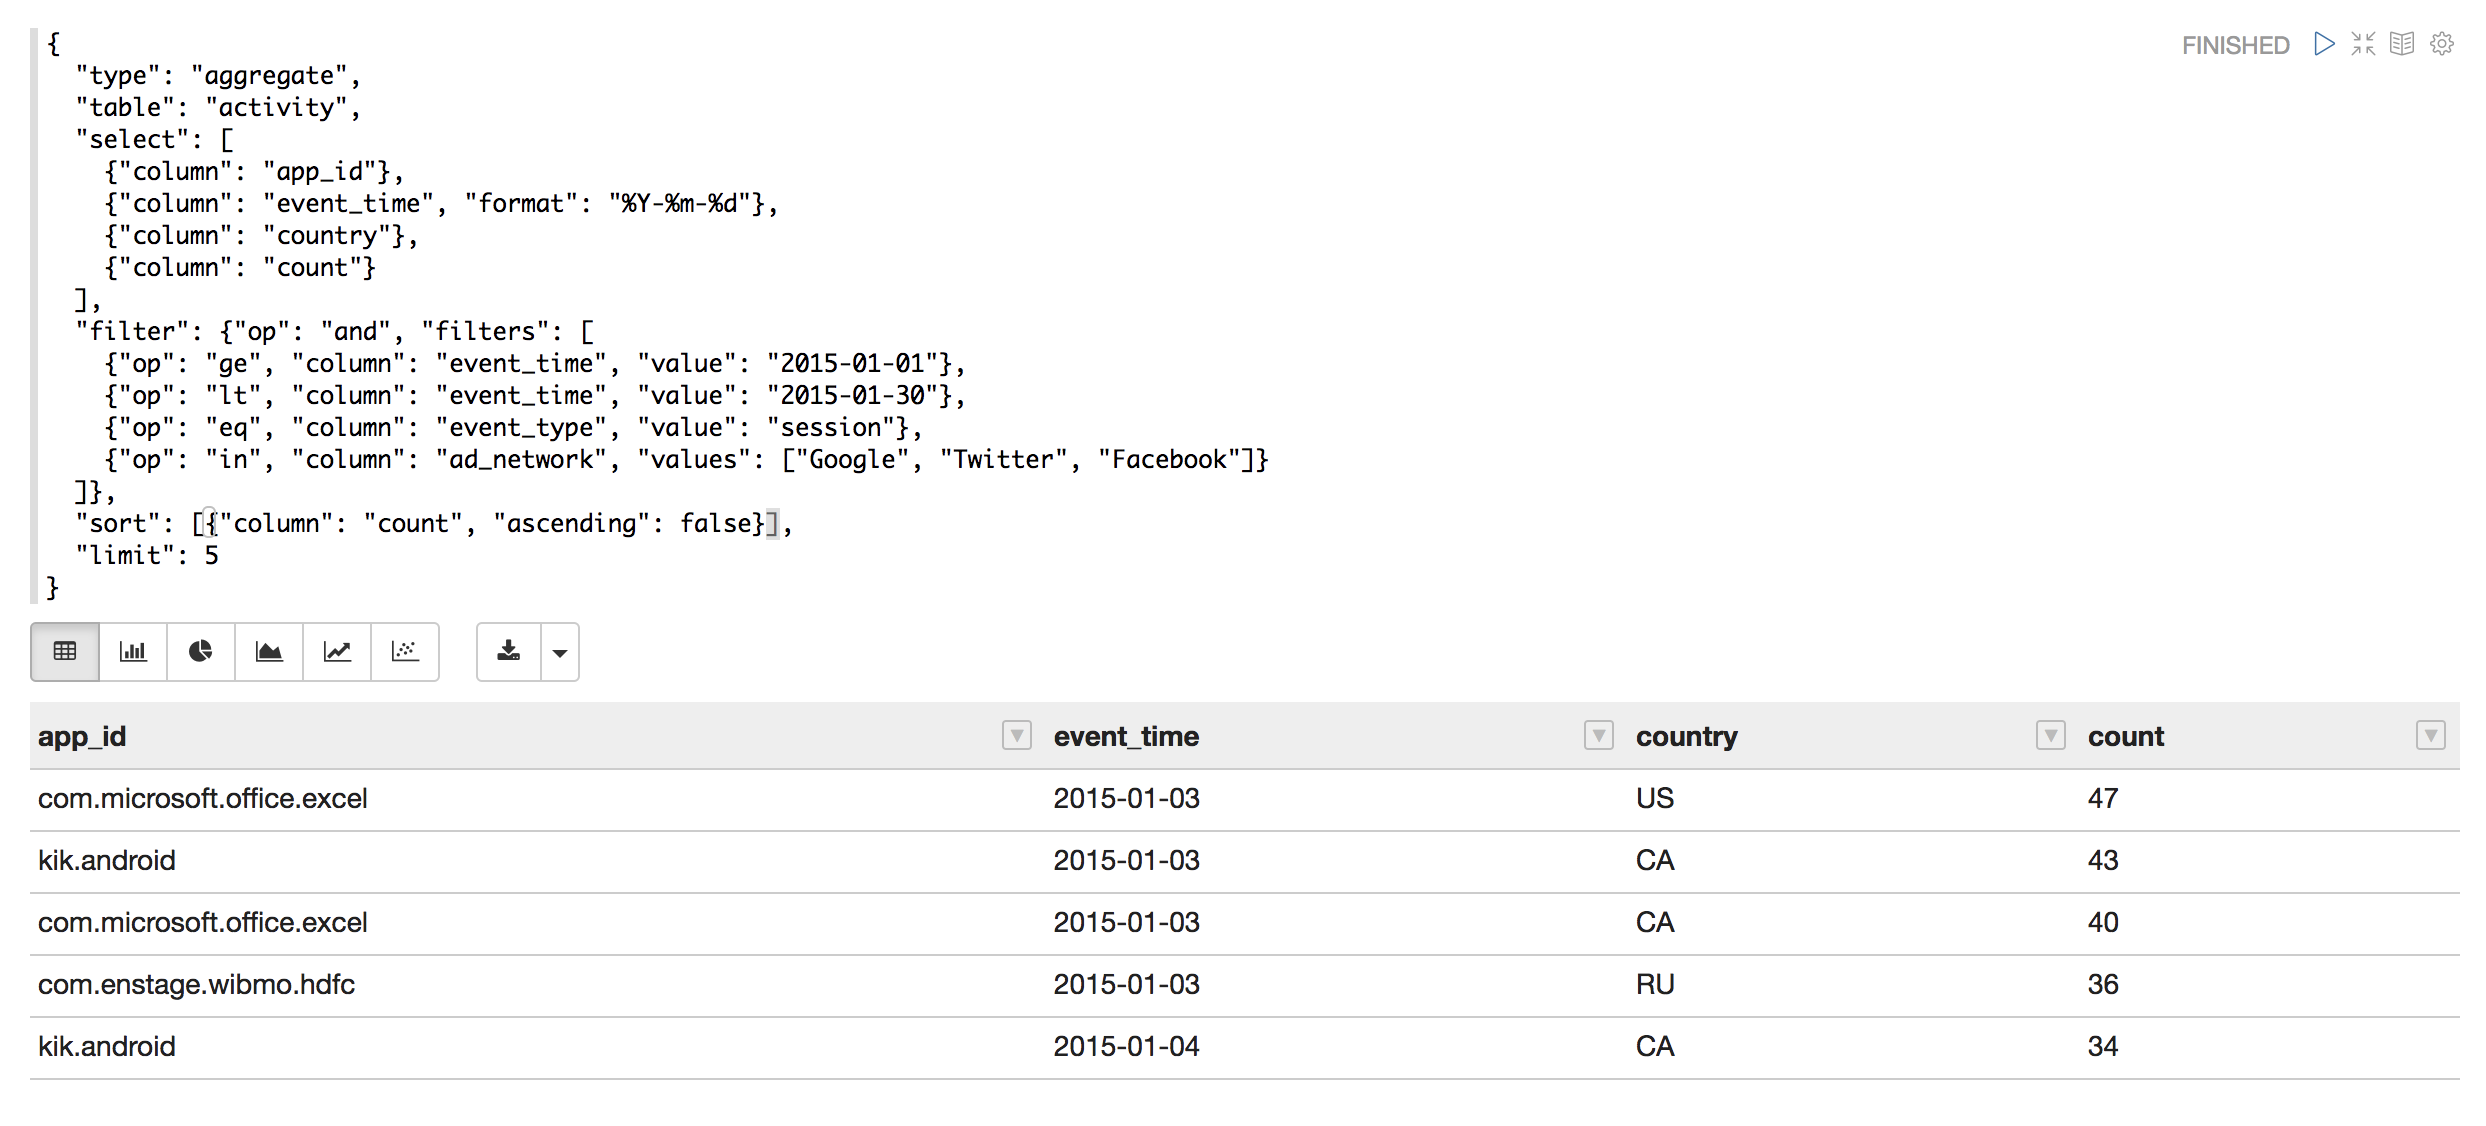Click the count column header
Viewport: 2486px width, 1126px height.
pos(2126,737)
